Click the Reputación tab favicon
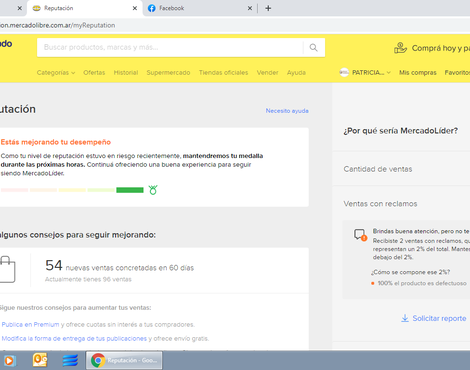Image resolution: width=470 pixels, height=370 pixels. tap(37, 8)
